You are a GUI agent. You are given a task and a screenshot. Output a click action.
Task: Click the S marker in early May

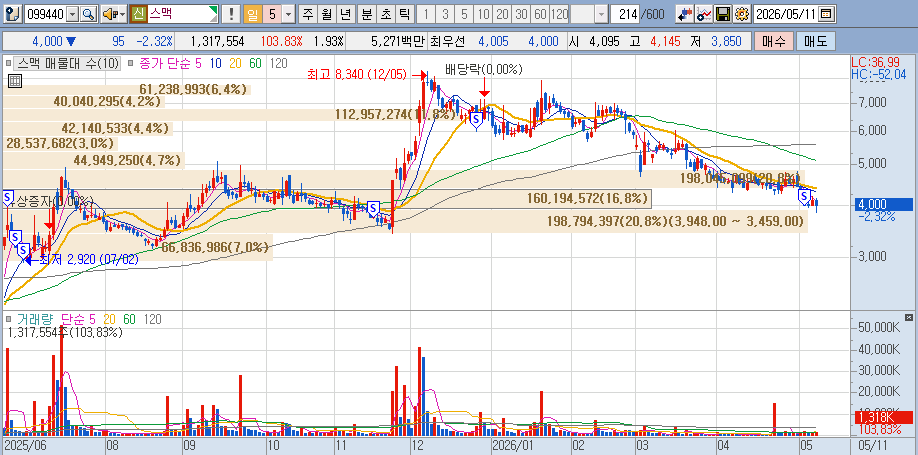(x=804, y=197)
